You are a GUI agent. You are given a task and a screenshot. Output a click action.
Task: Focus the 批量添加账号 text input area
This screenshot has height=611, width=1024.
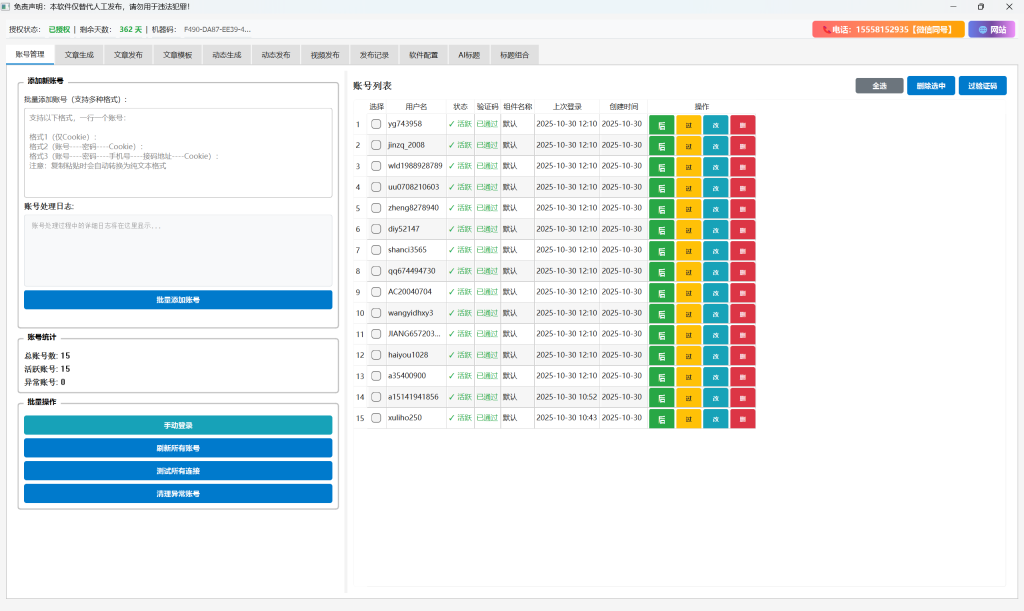(x=178, y=152)
